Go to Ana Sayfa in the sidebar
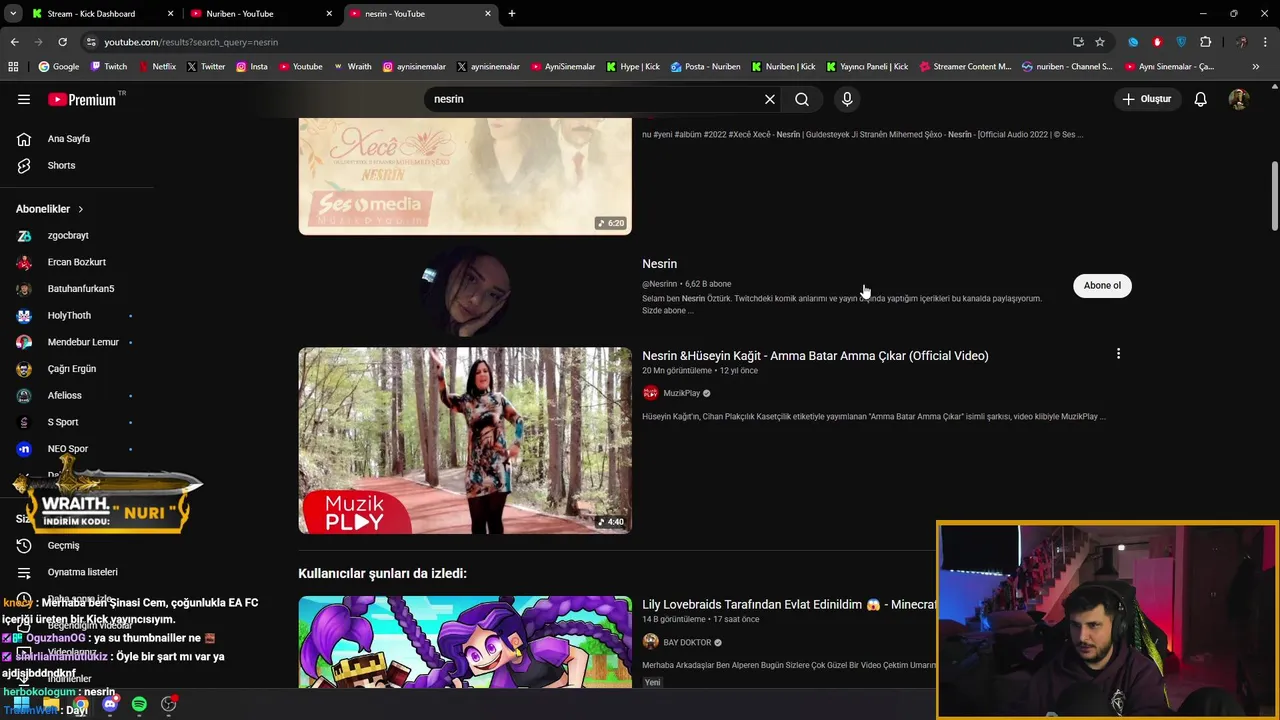This screenshot has height=720, width=1280. point(68,139)
